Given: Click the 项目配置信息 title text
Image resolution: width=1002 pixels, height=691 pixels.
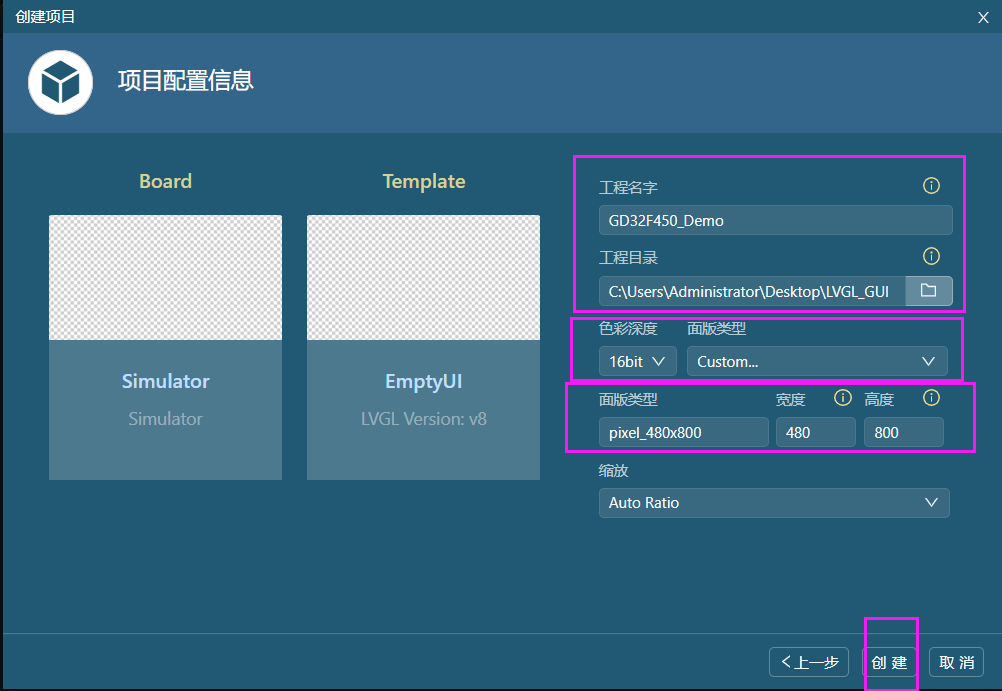Looking at the screenshot, I should (186, 81).
